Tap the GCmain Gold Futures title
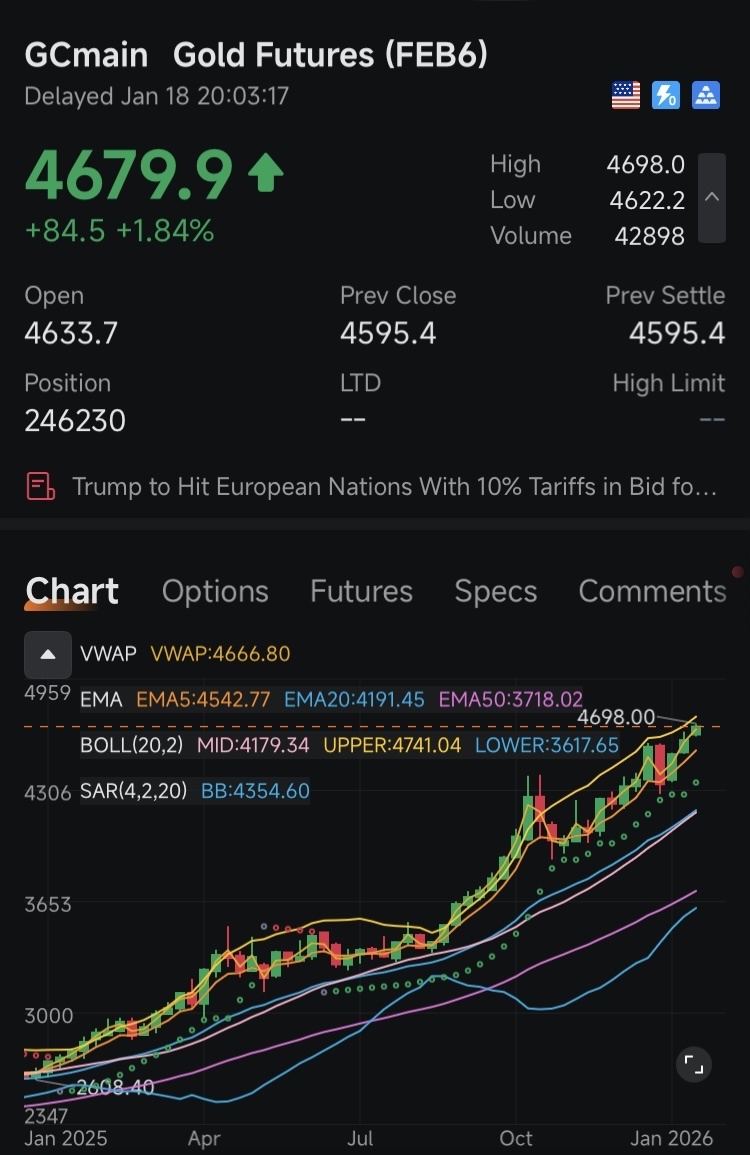The width and height of the screenshot is (750, 1155). [256, 54]
